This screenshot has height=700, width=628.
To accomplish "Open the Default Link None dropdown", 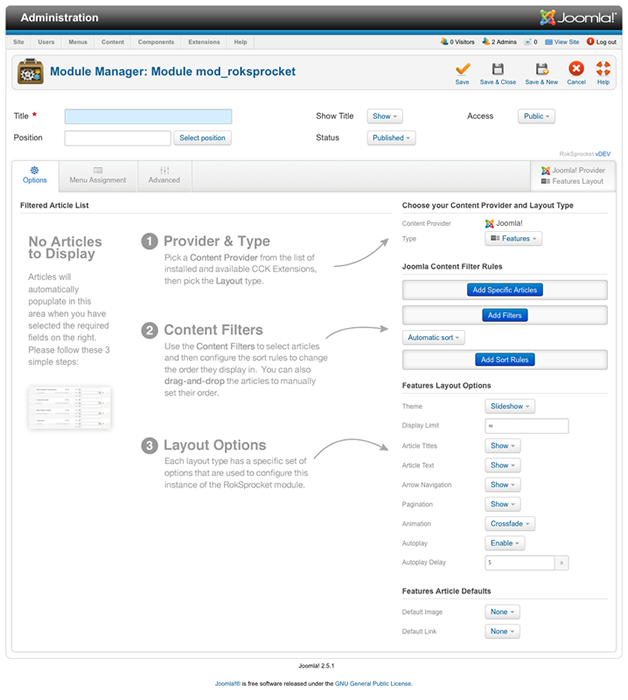I will pos(502,631).
